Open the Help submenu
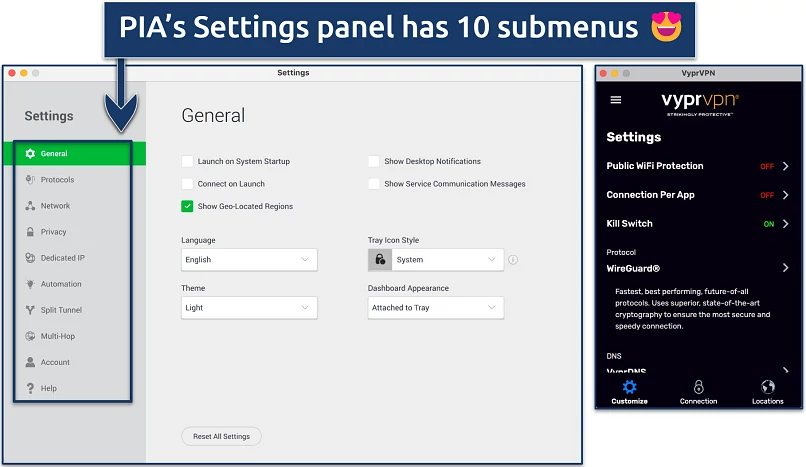Viewport: 806px width, 467px height. (73, 388)
